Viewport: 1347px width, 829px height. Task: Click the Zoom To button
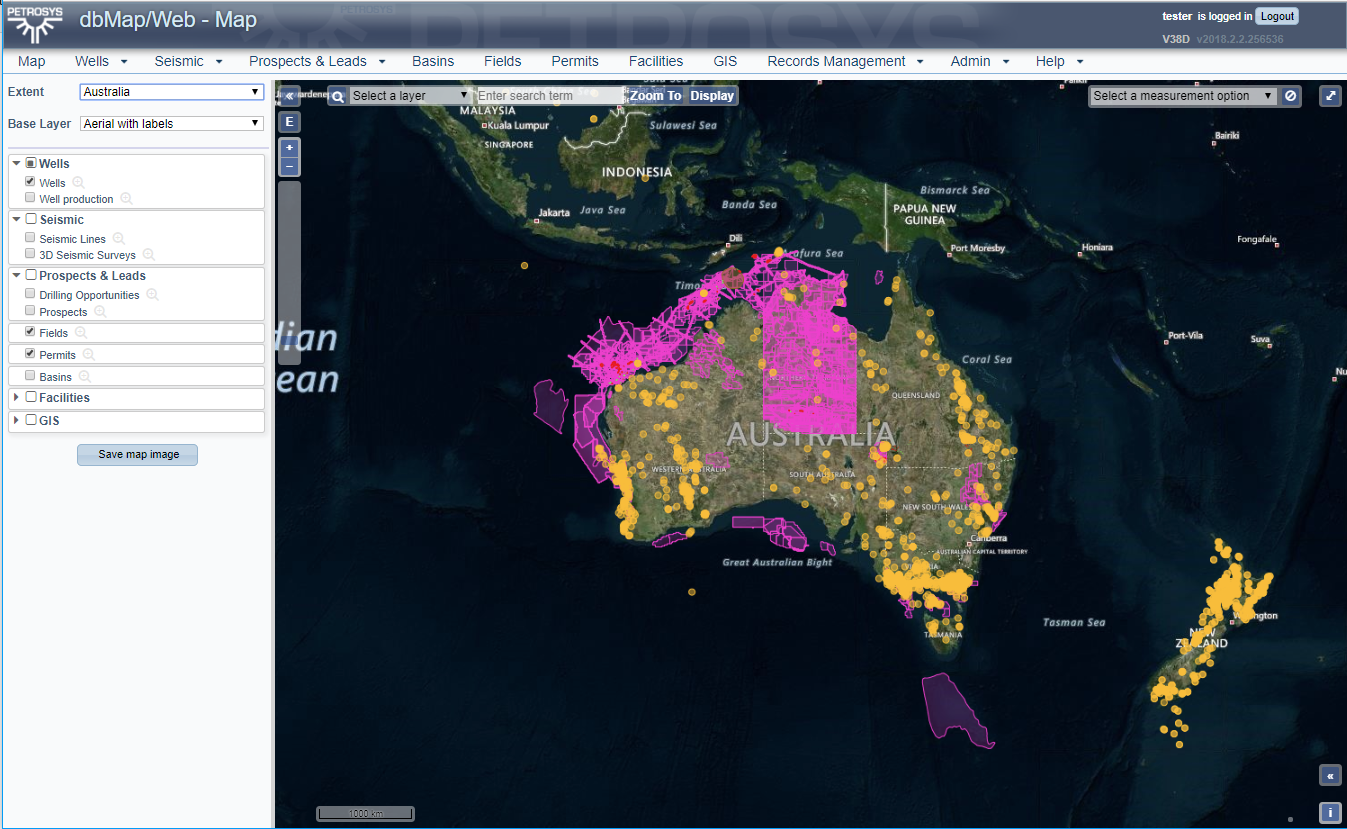coord(656,96)
